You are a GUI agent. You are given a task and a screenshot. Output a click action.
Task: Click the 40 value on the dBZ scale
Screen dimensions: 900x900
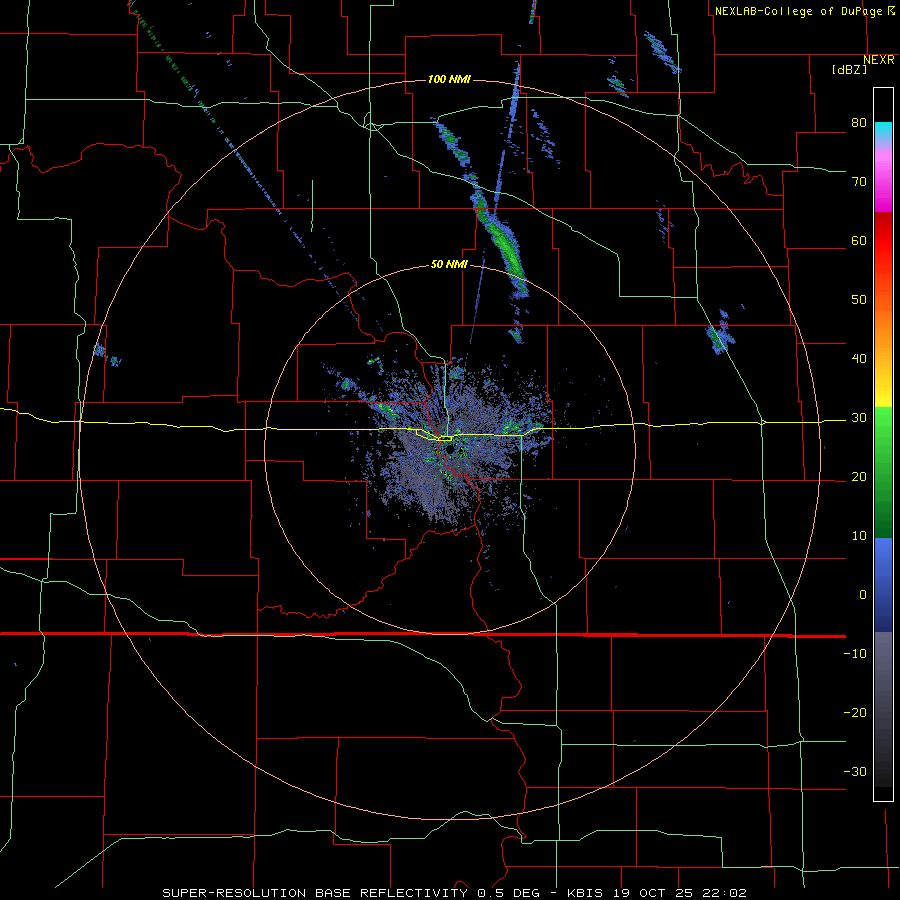click(859, 359)
